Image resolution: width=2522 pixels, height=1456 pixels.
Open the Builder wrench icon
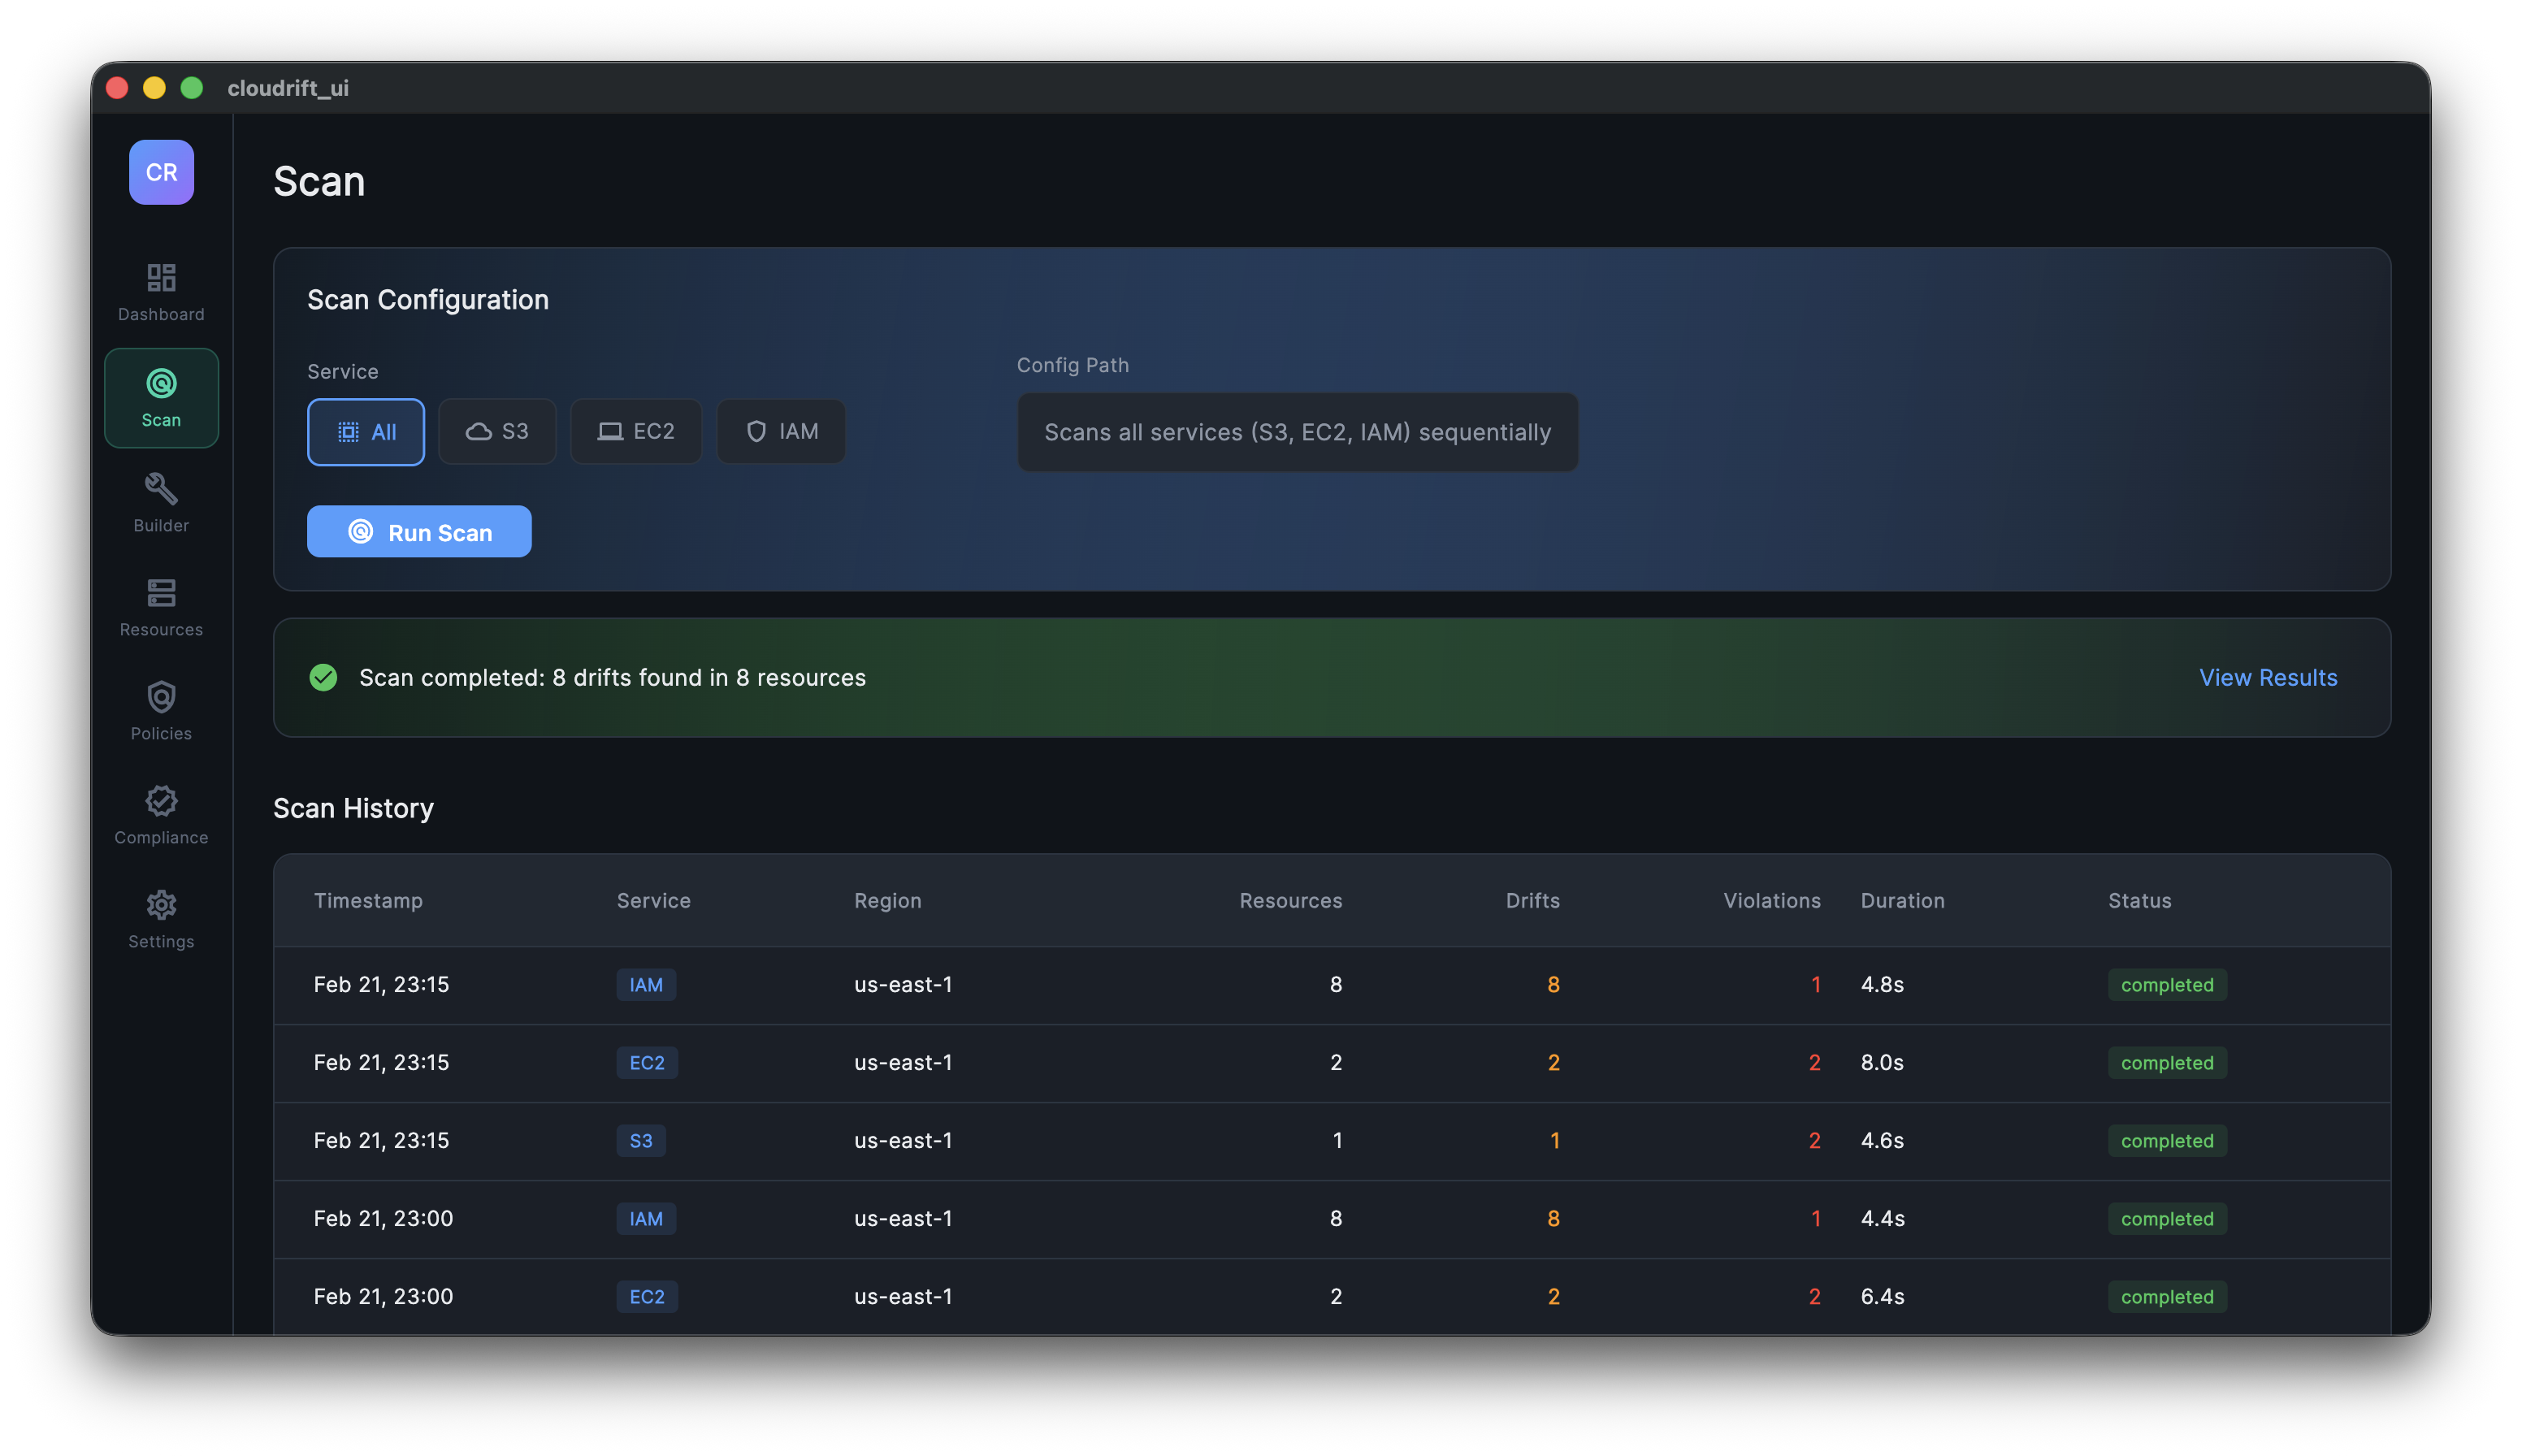coord(161,502)
